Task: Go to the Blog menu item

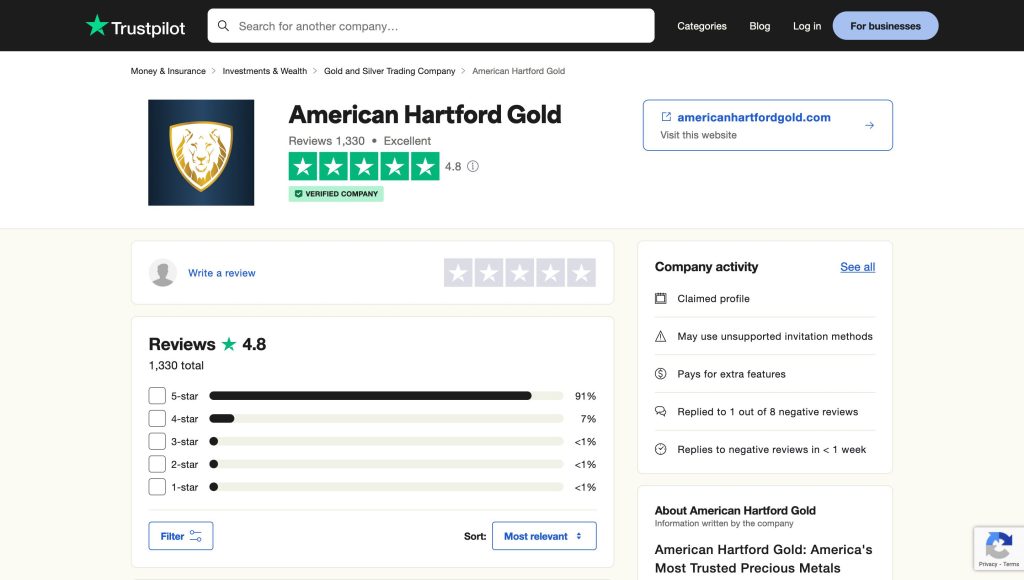Action: (x=760, y=26)
